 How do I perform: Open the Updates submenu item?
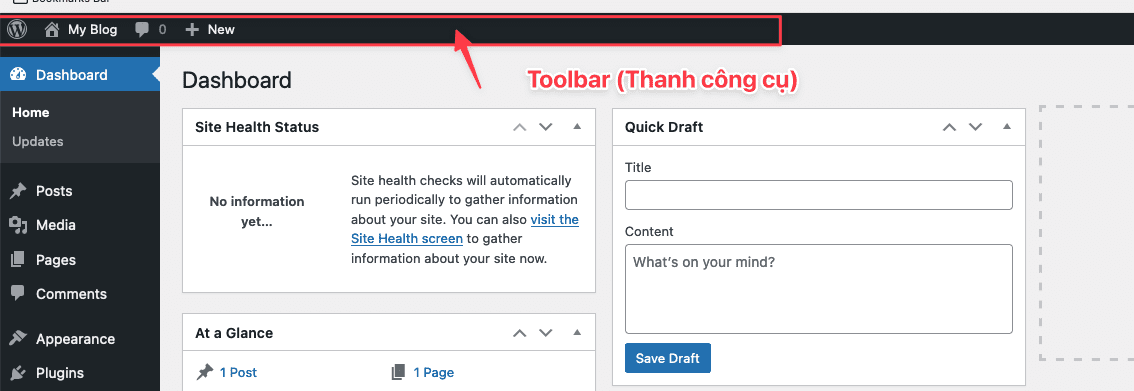click(x=38, y=142)
